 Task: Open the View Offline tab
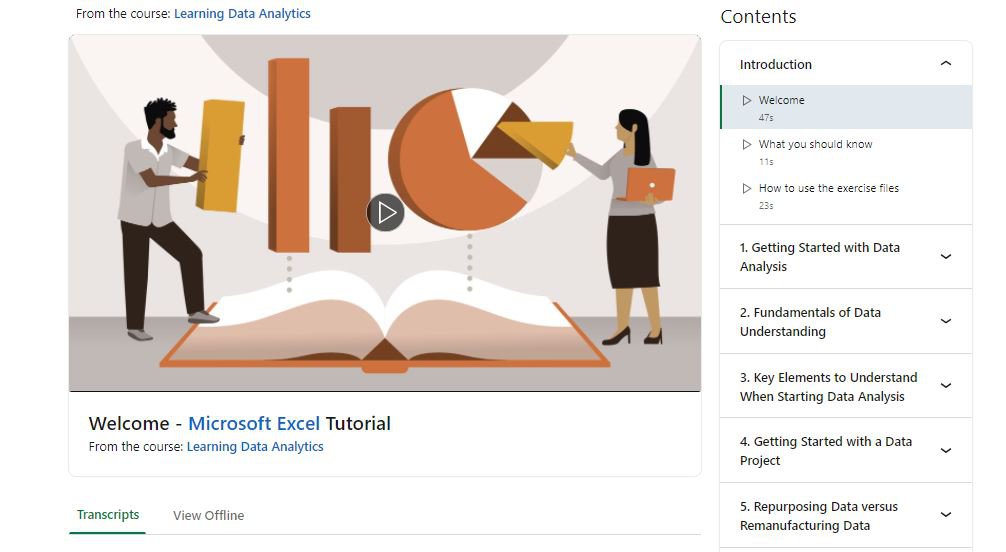(x=209, y=515)
